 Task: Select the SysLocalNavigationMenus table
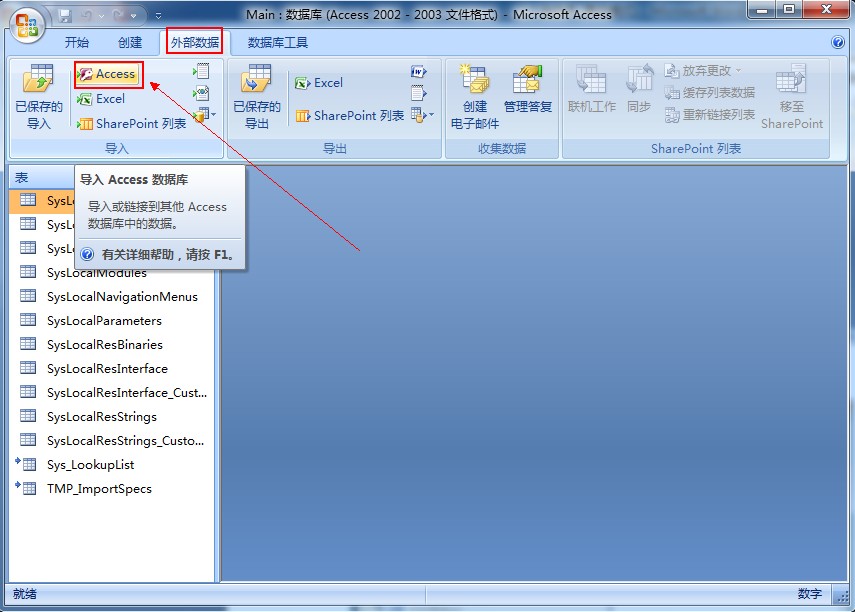coord(112,297)
